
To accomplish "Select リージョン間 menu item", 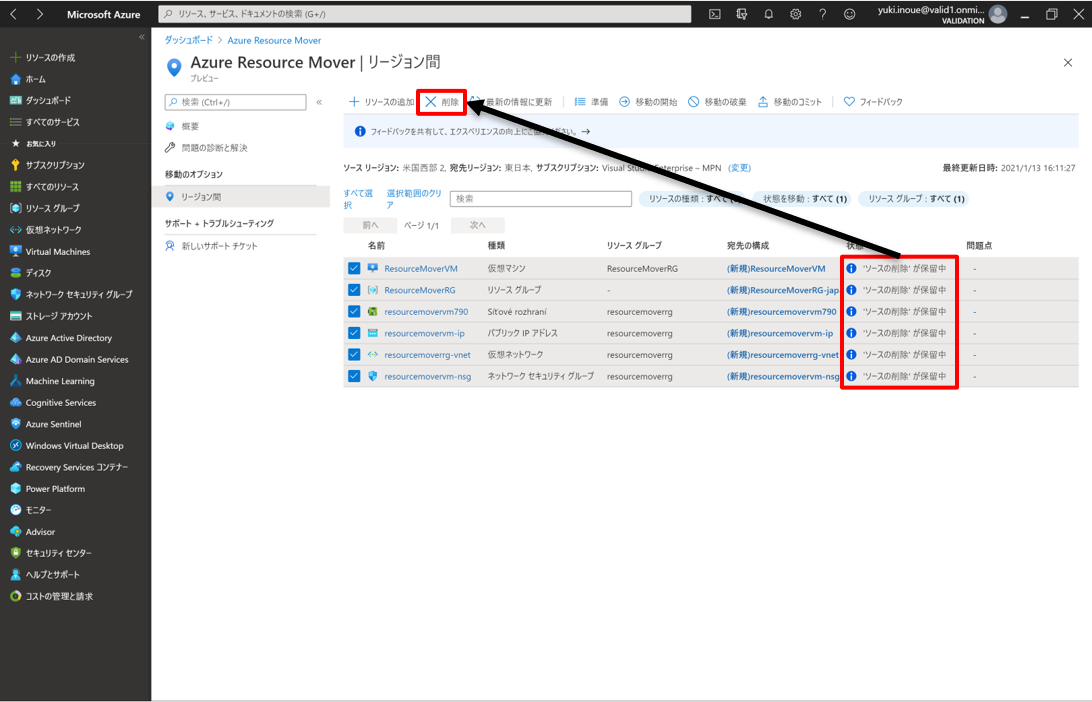I will coord(240,197).
